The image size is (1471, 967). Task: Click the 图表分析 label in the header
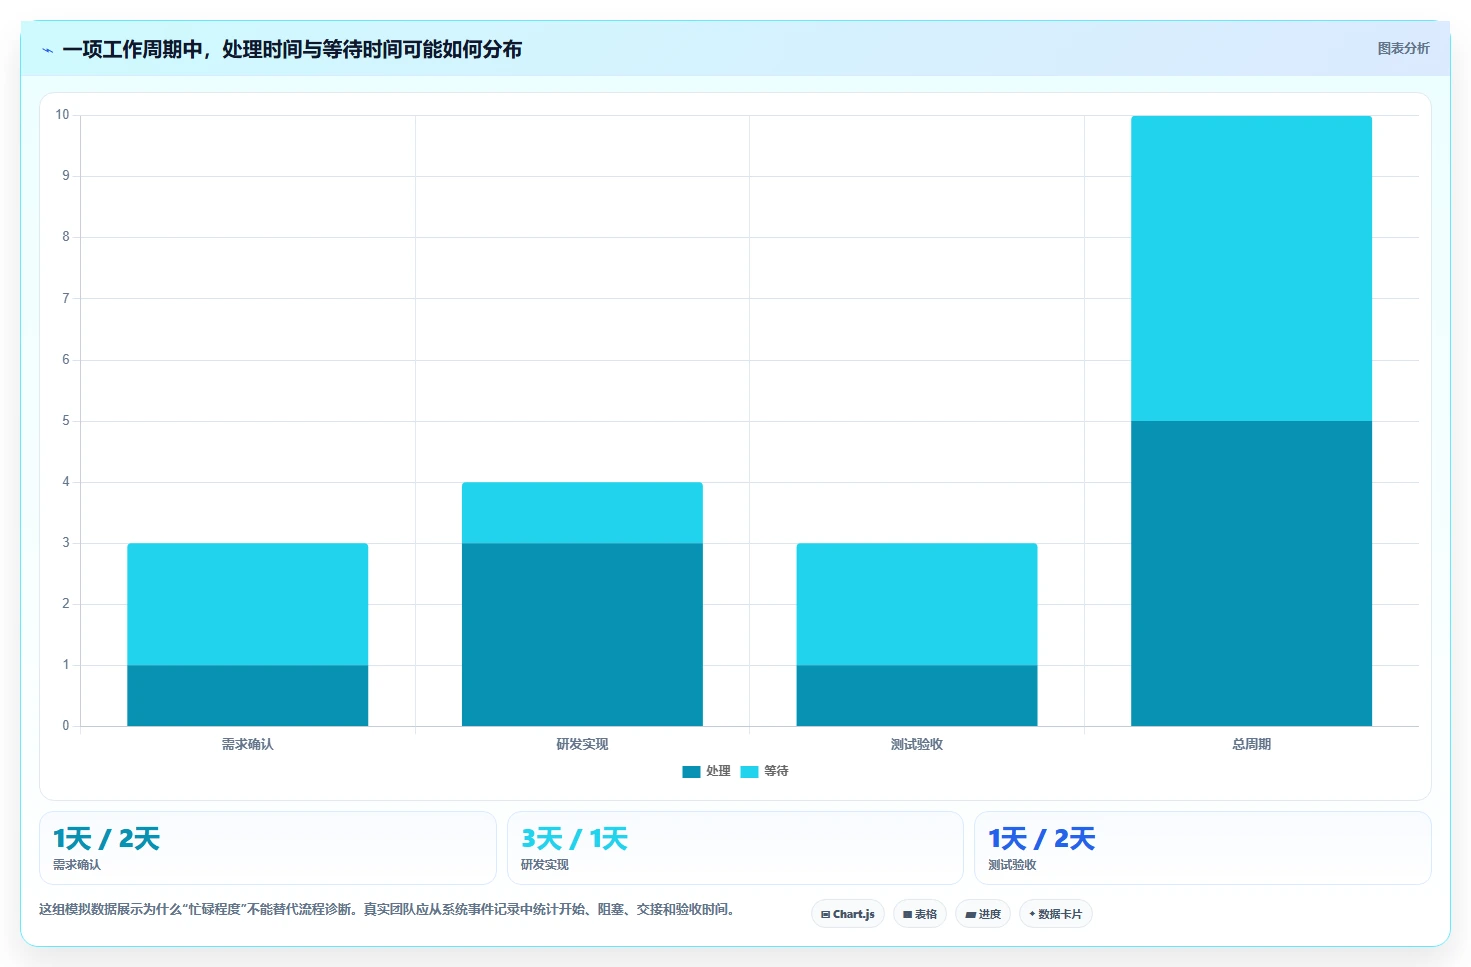point(1403,48)
